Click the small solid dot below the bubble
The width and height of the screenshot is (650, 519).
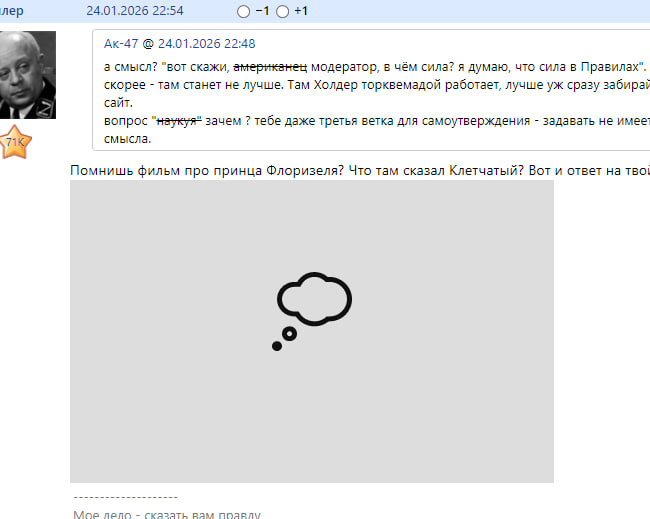click(277, 346)
